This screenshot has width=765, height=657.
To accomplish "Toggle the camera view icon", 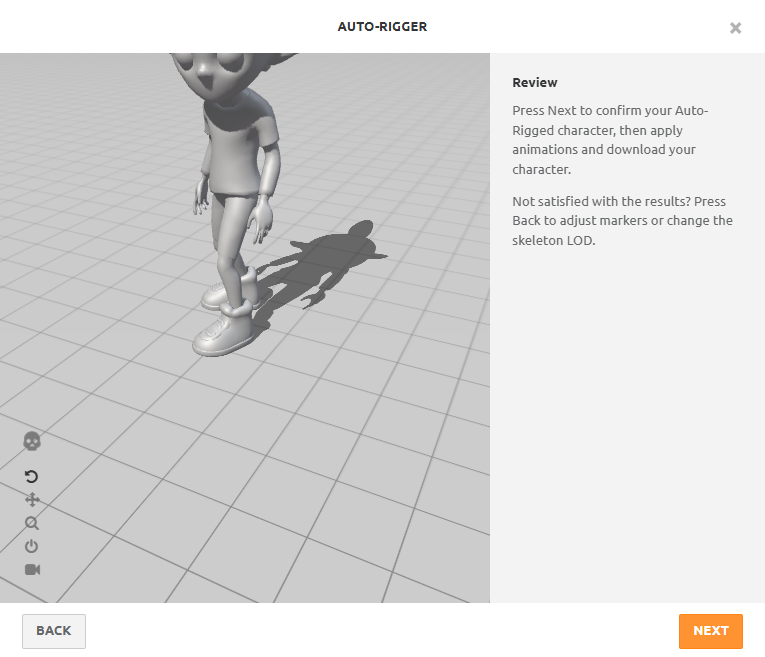I will click(32, 569).
